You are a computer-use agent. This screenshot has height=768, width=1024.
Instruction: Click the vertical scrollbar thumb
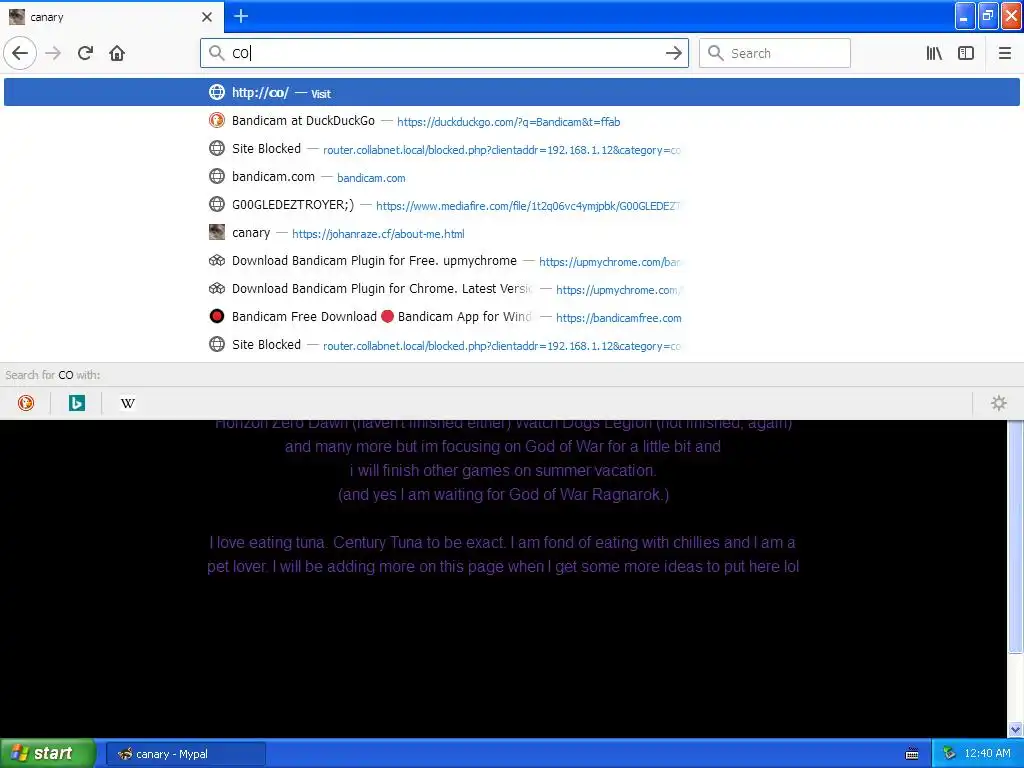(x=1015, y=536)
